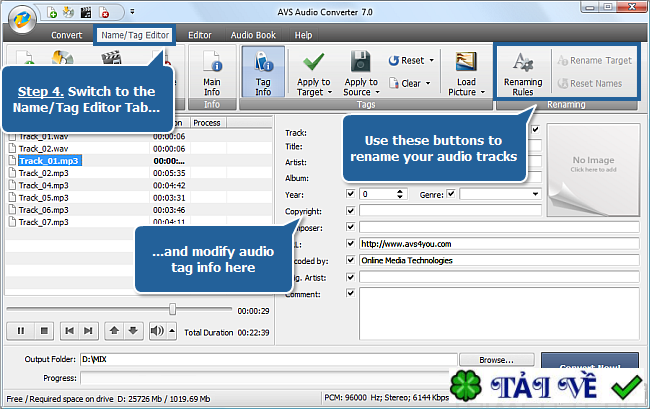Switch to the Convert tab

click(67, 35)
